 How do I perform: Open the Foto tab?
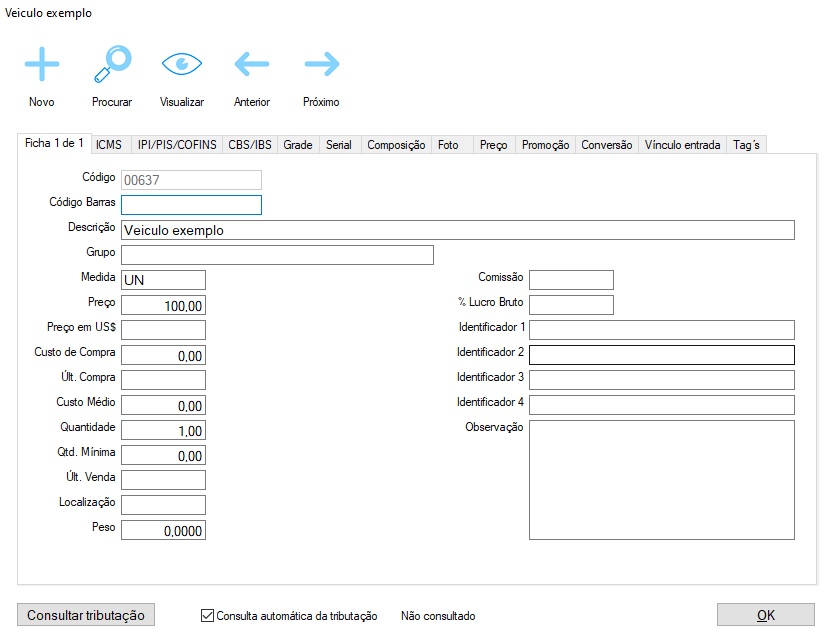click(448, 145)
